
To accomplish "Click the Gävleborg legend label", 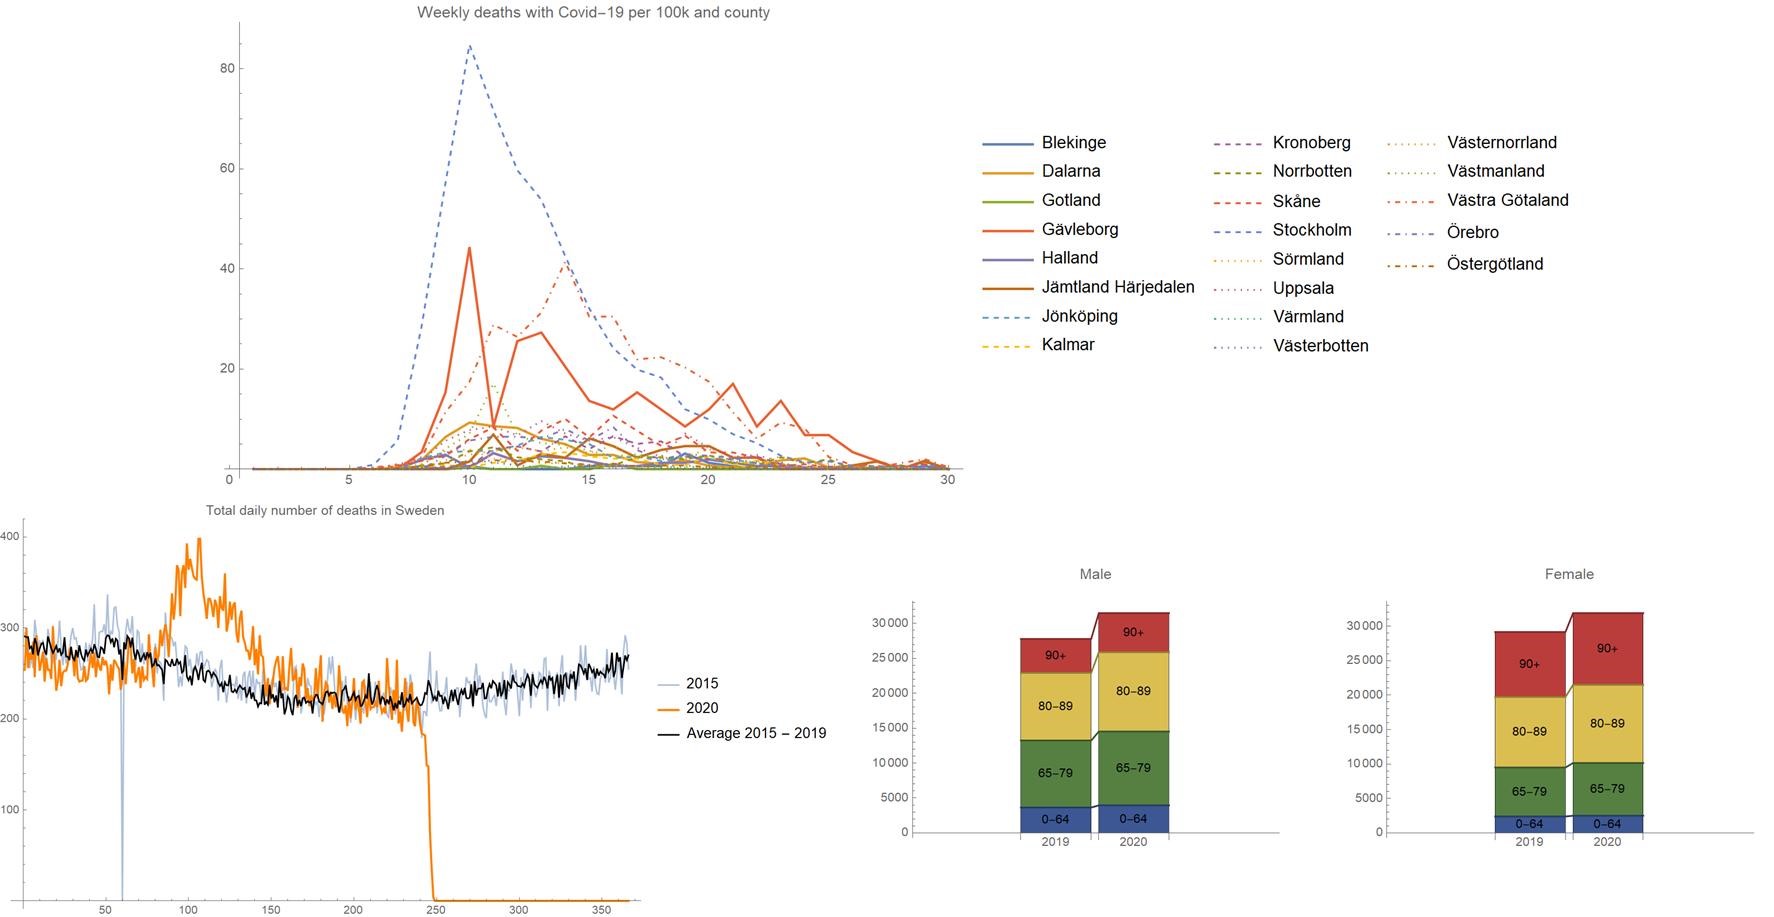I will 1079,230.
